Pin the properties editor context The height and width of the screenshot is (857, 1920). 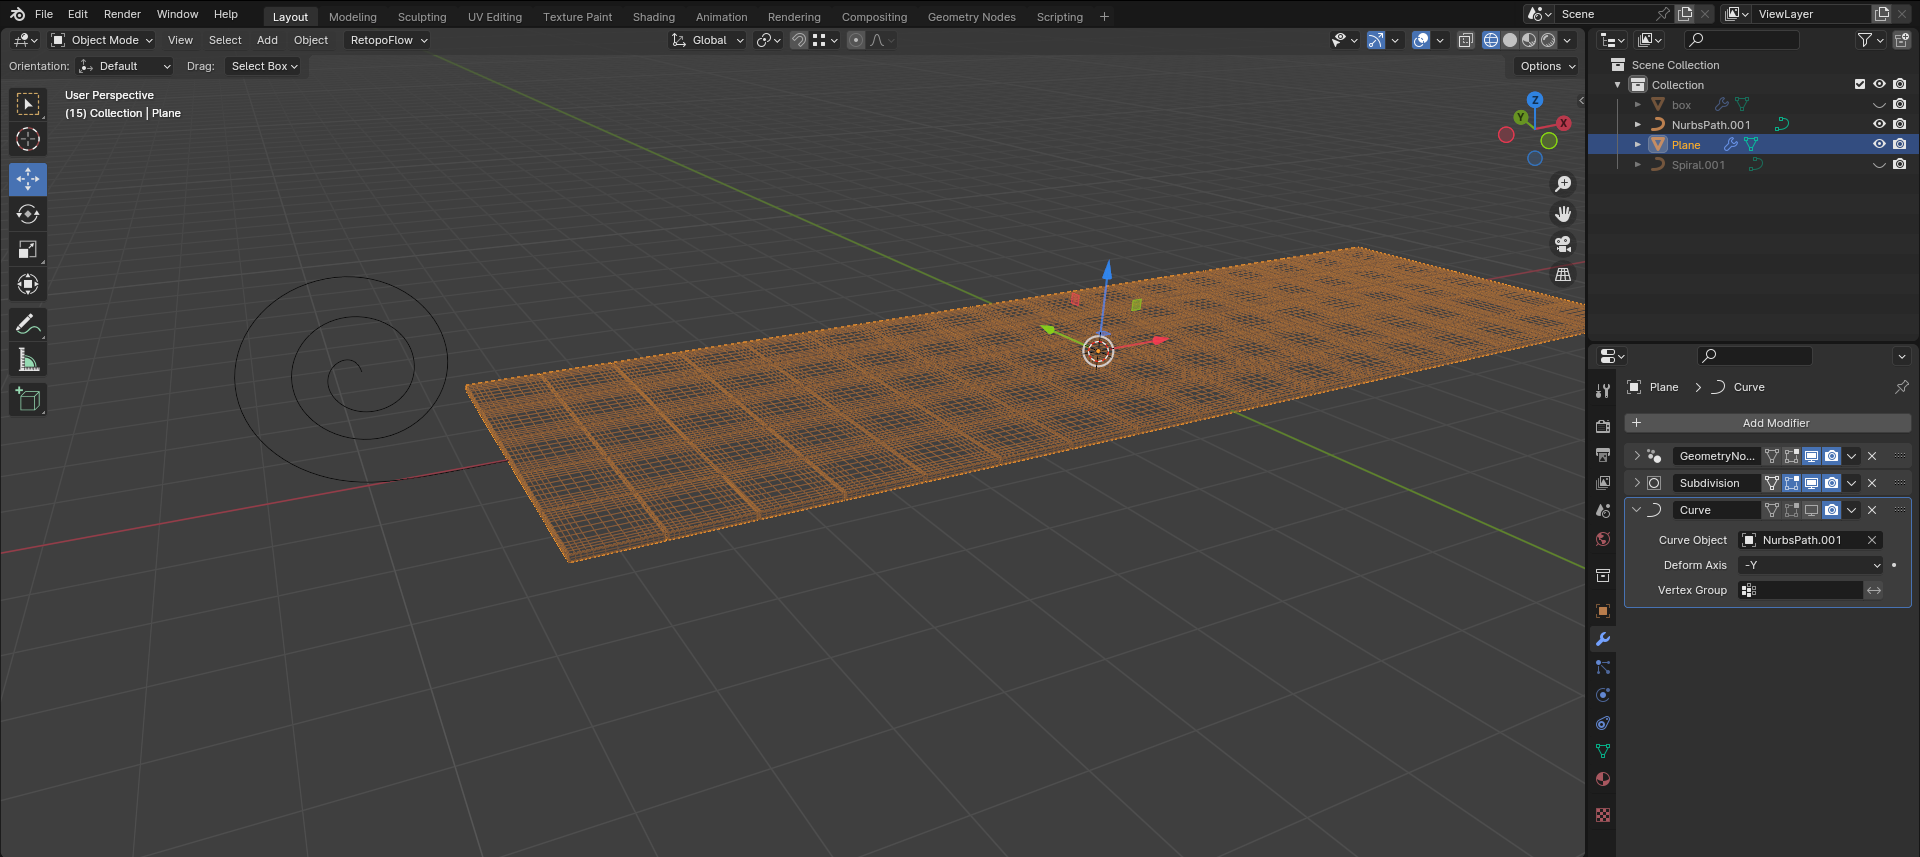pos(1902,387)
